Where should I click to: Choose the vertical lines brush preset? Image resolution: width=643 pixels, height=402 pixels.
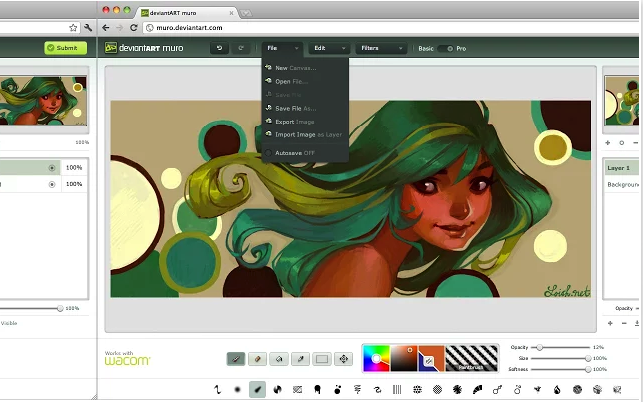pyautogui.click(x=397, y=389)
